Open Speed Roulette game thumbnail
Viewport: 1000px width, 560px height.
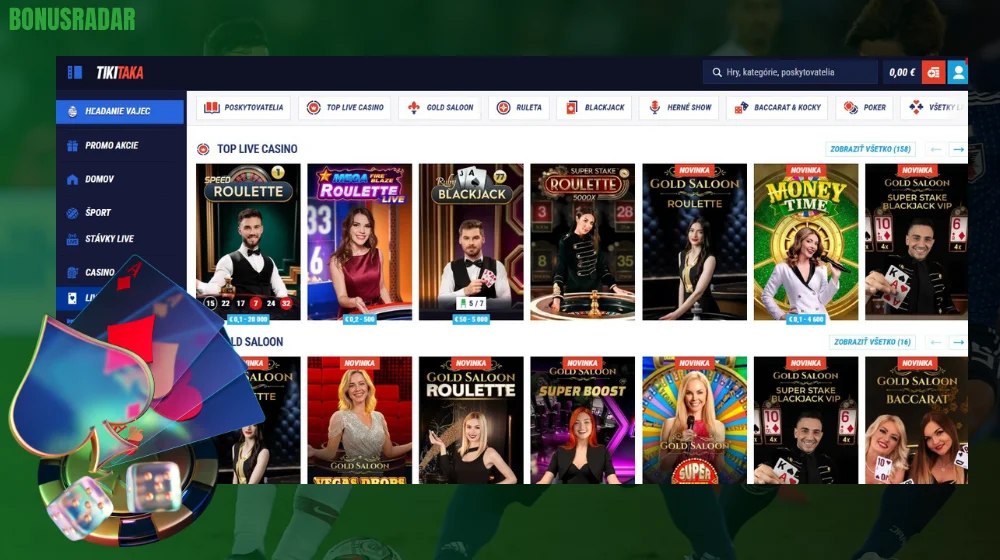(x=248, y=241)
